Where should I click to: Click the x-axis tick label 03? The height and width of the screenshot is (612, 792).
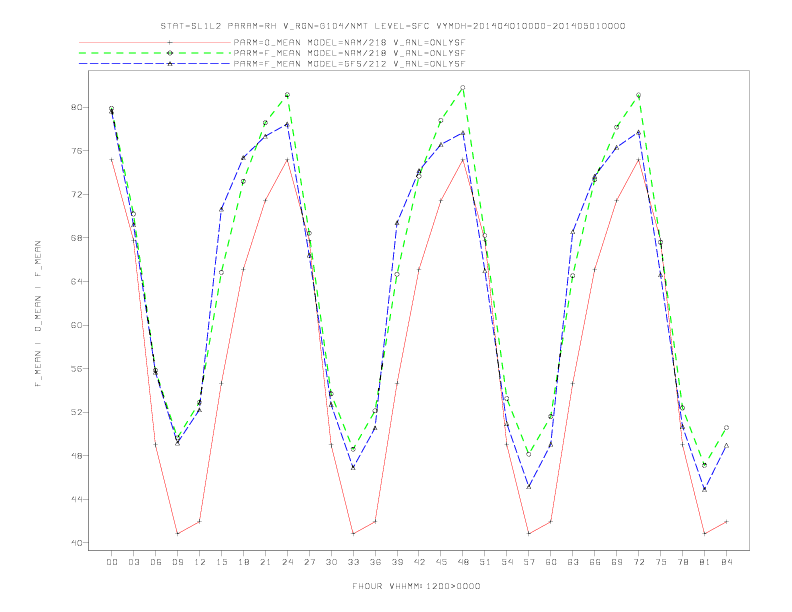pos(133,562)
